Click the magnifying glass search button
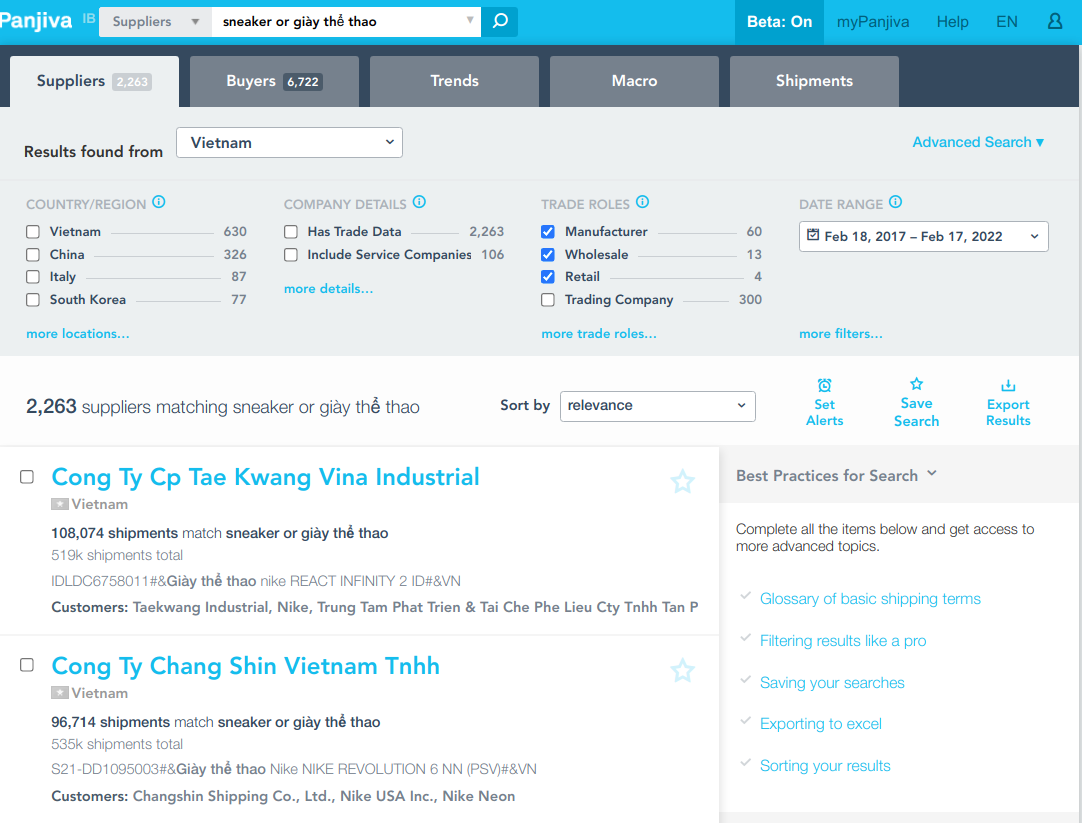Screen dimensions: 1082x823 500,21
